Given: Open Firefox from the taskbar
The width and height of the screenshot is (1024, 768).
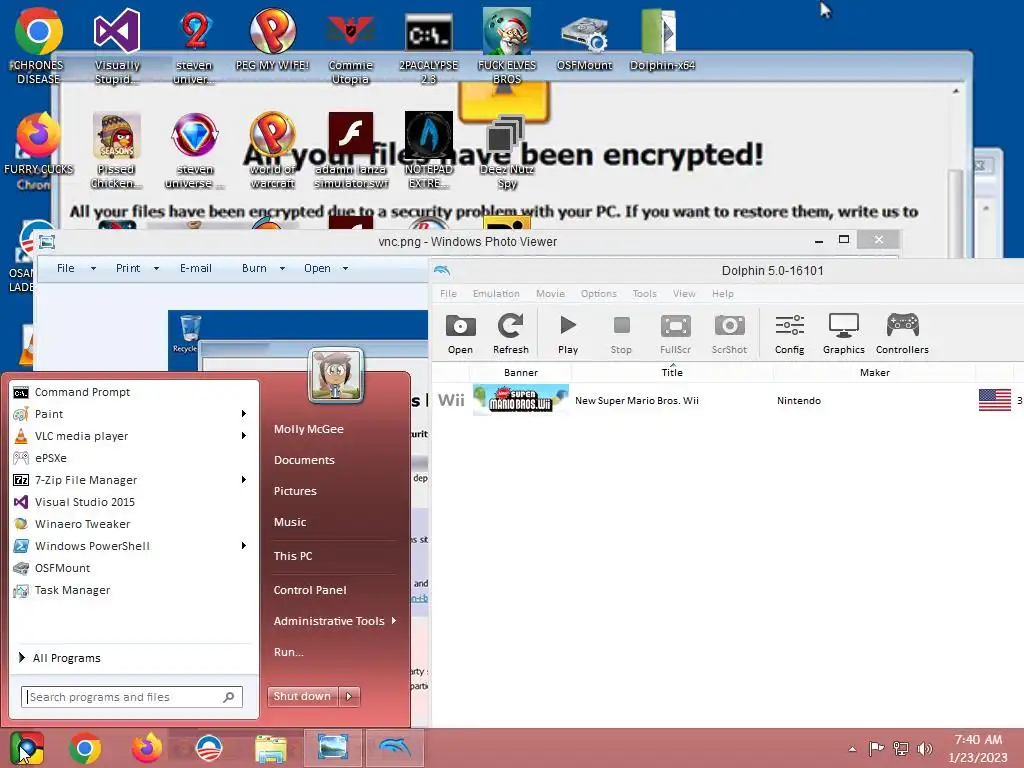Looking at the screenshot, I should tap(147, 748).
